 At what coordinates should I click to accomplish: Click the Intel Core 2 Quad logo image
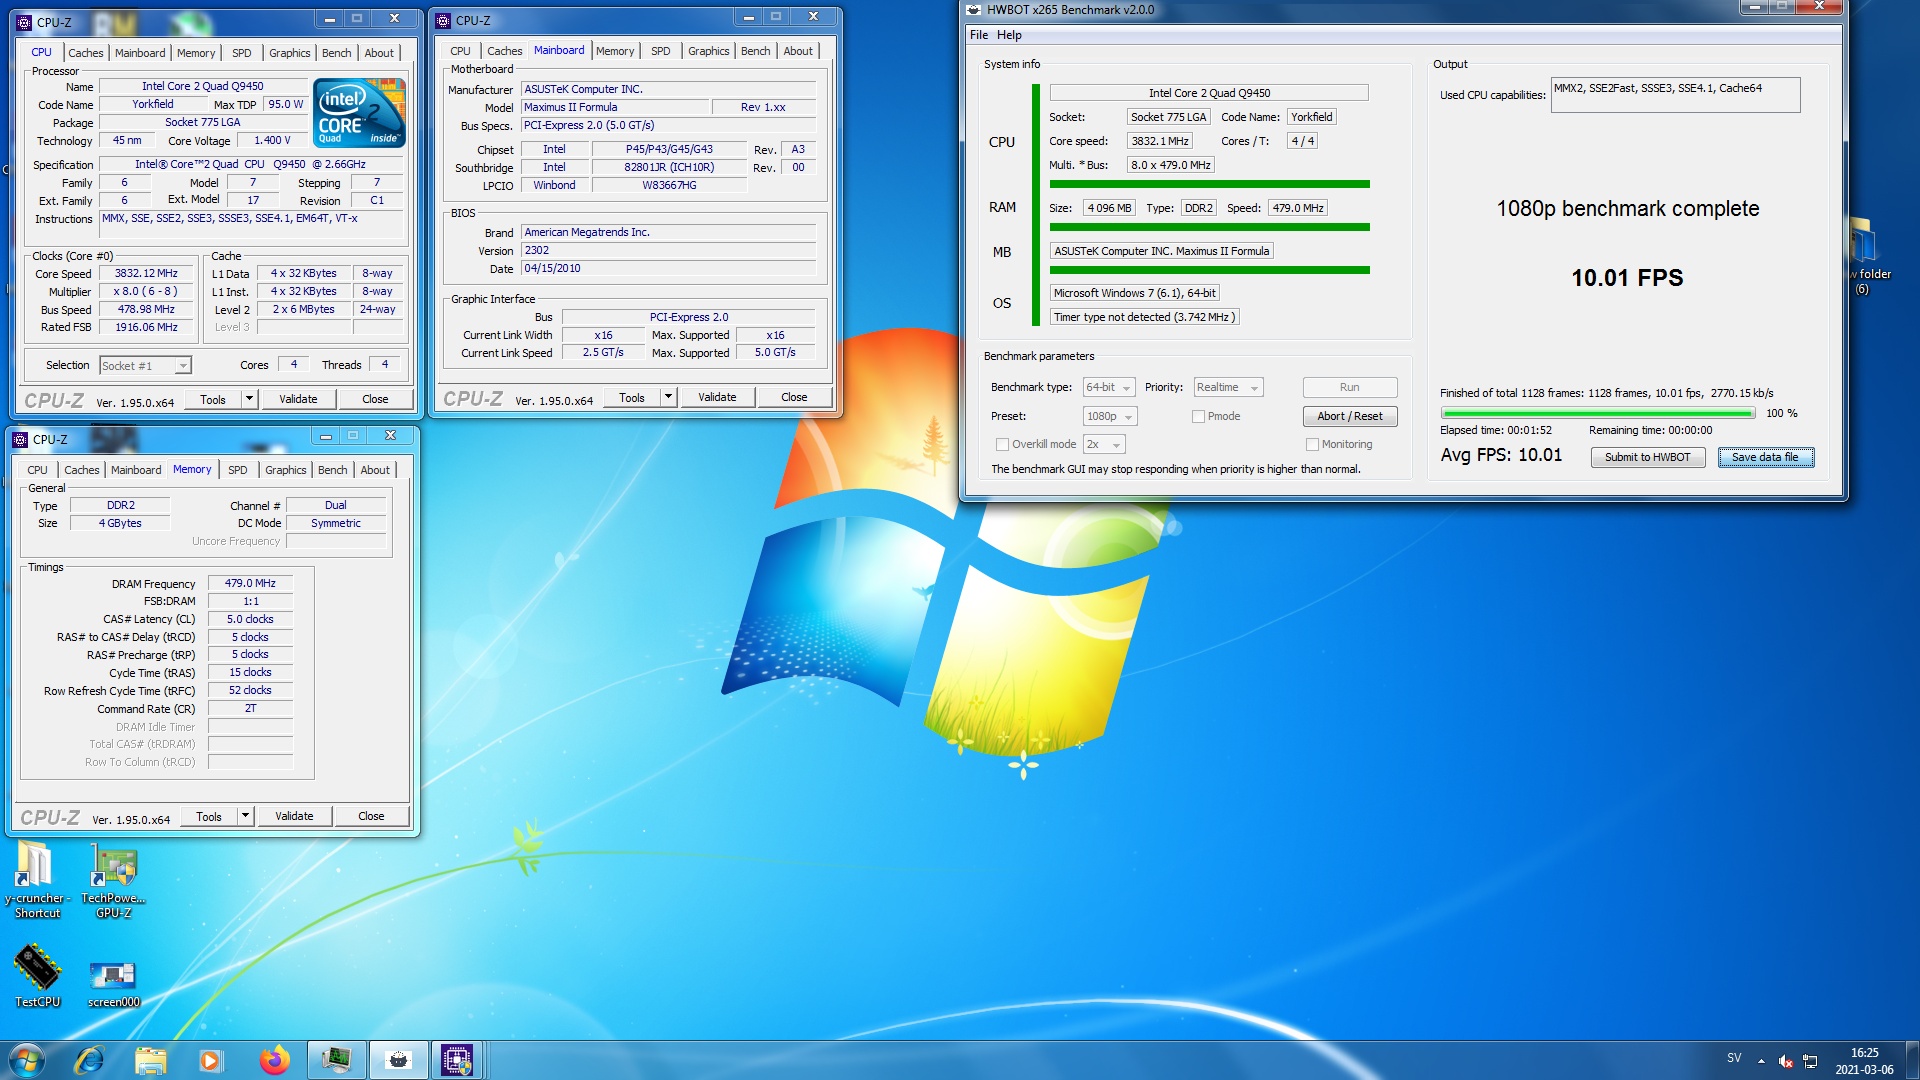click(x=359, y=113)
